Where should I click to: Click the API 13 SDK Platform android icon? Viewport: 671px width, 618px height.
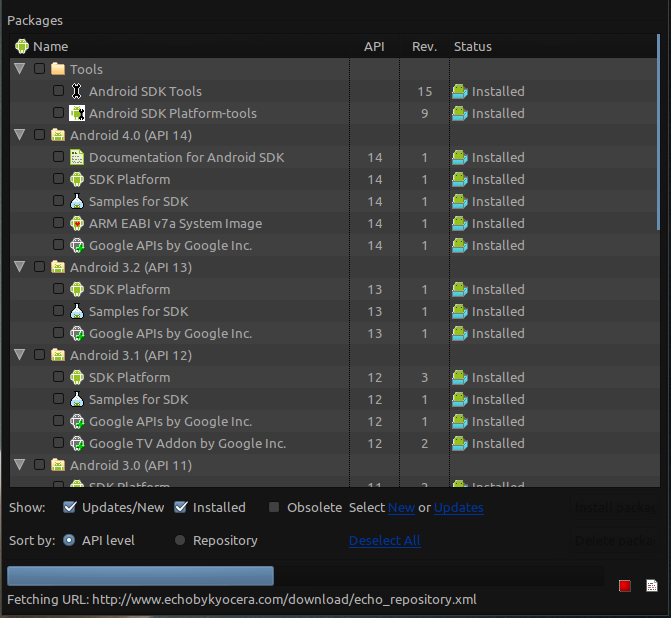click(x=77, y=289)
